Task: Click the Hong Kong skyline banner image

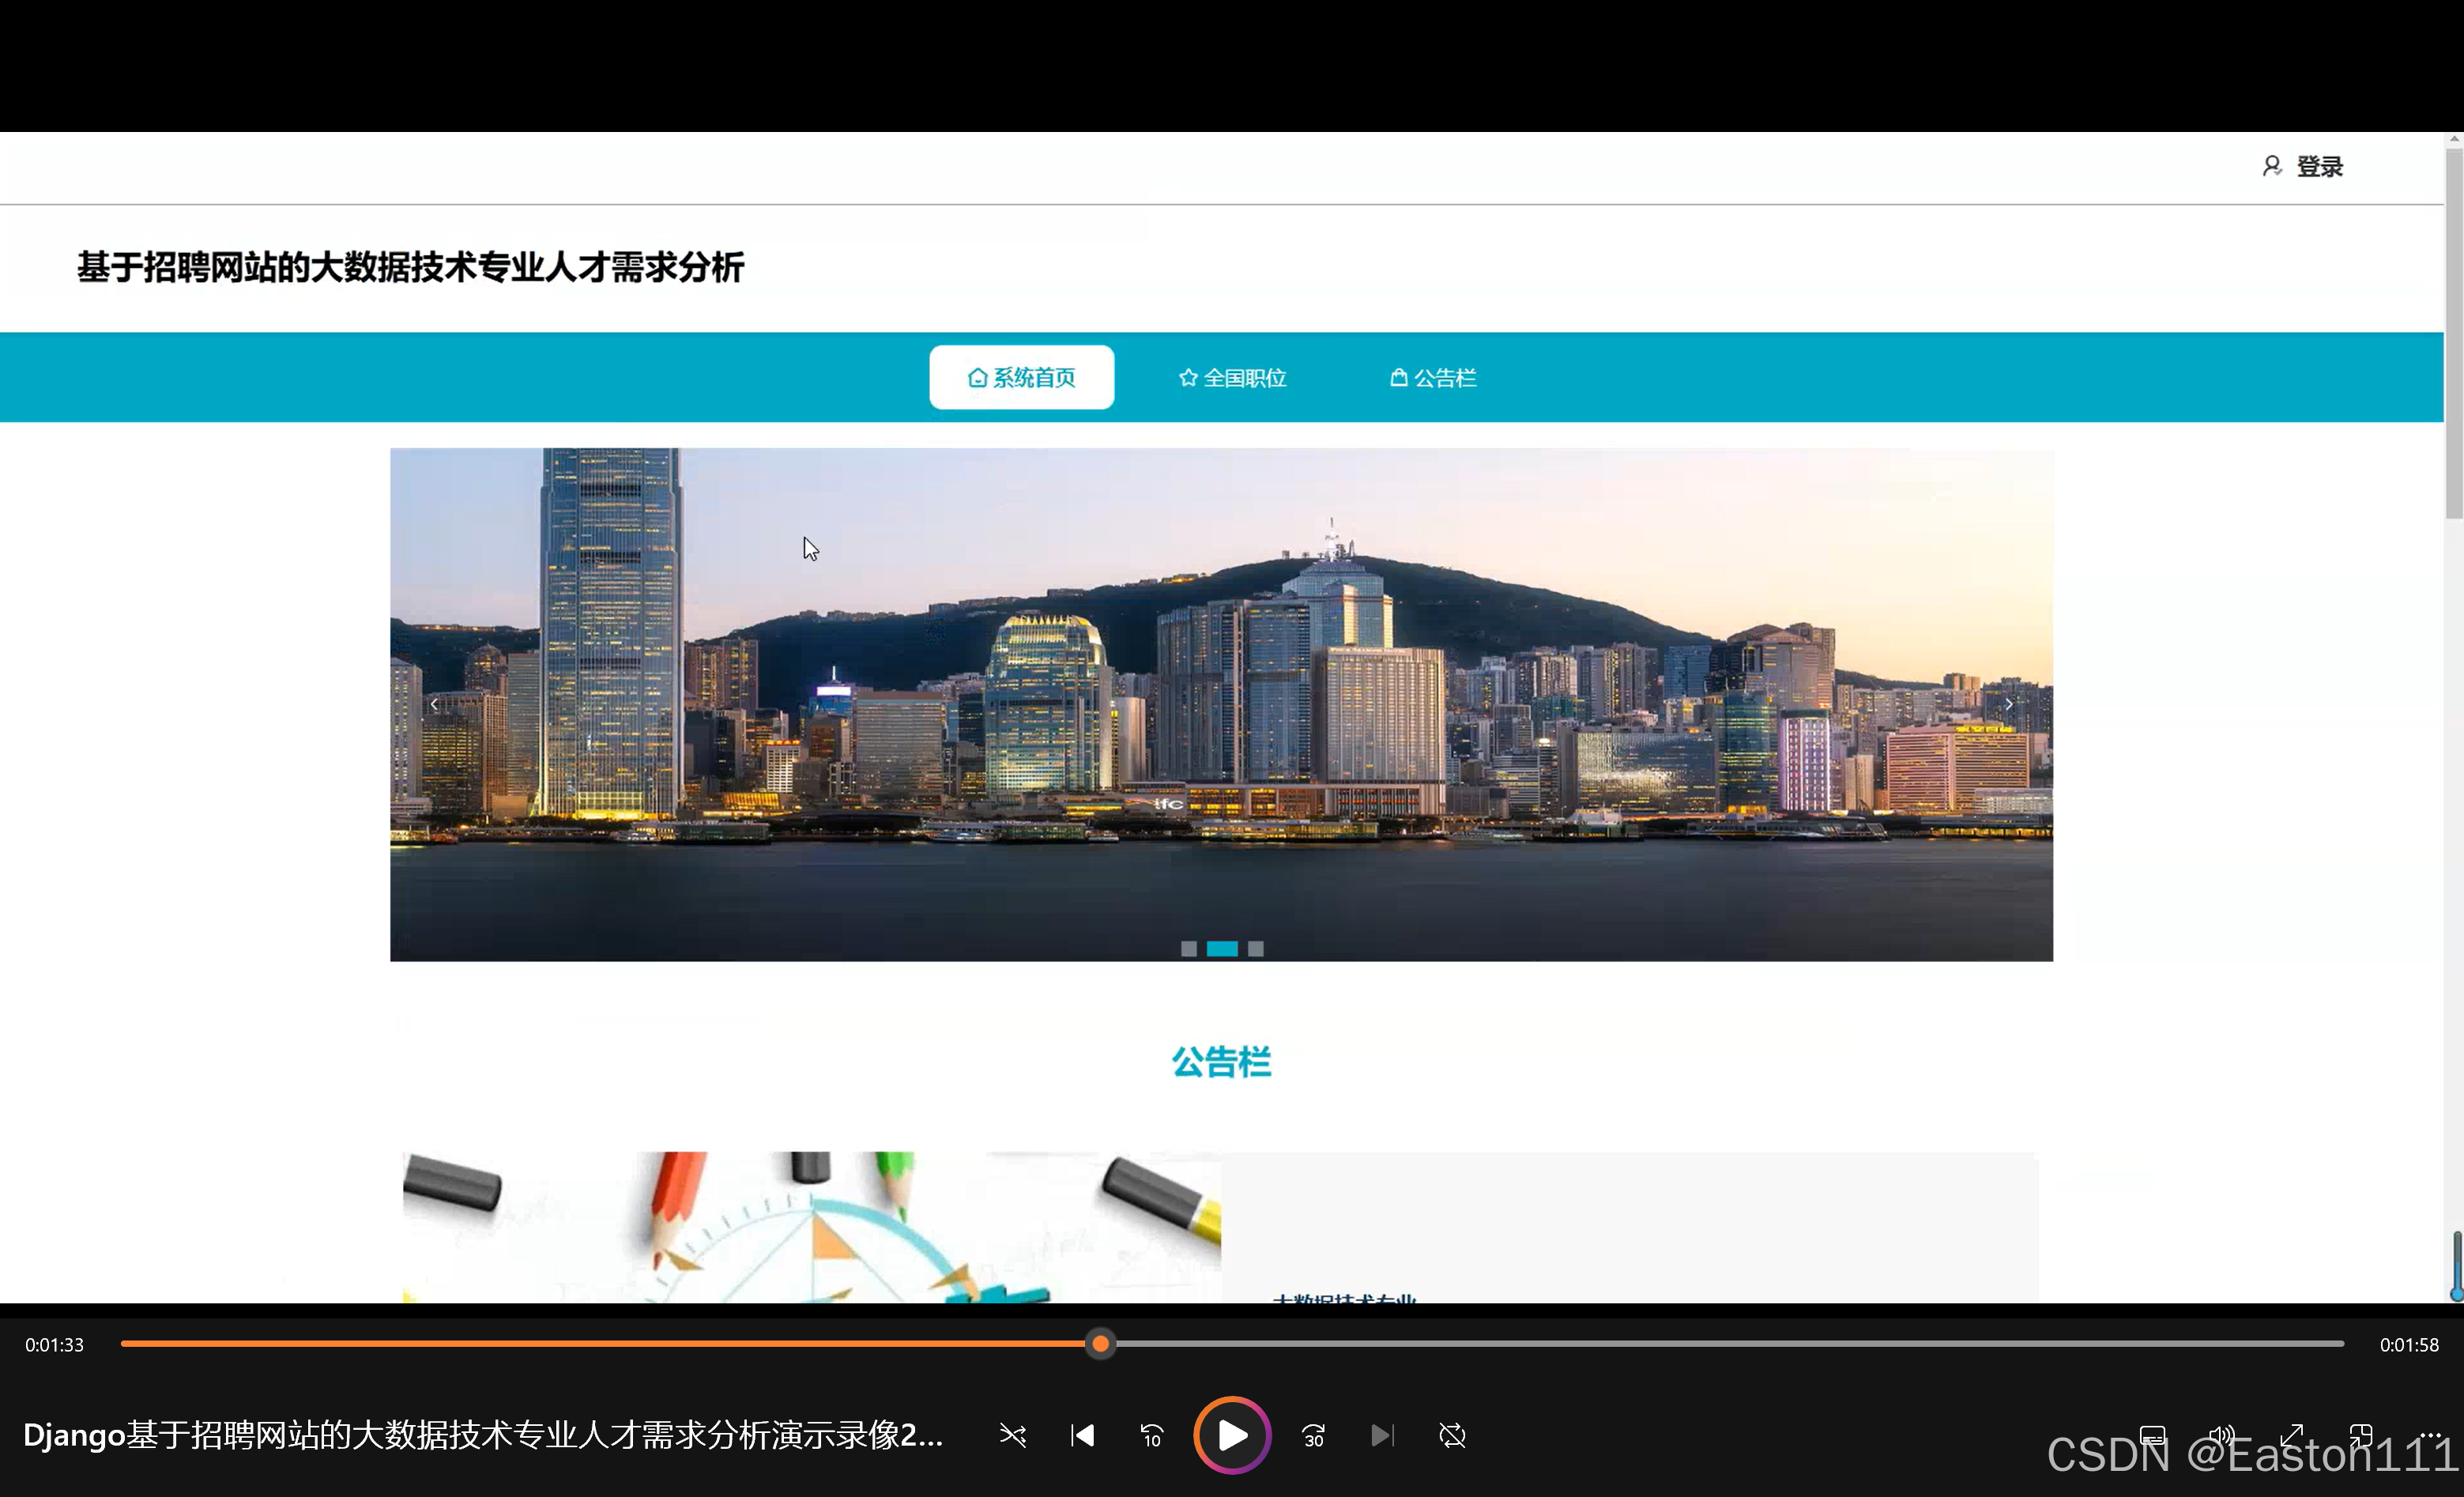Action: 1221,705
